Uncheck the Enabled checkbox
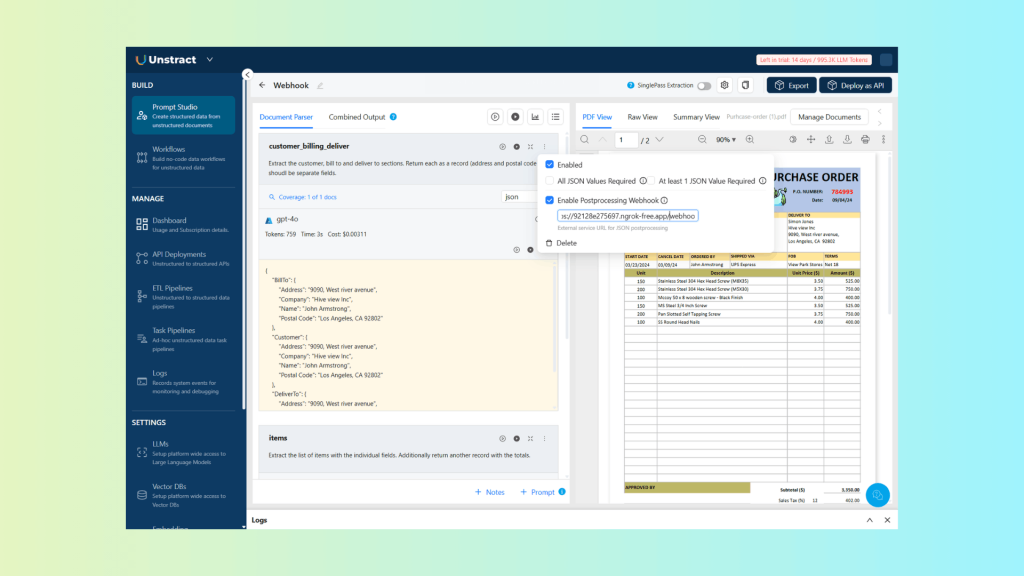Image resolution: width=1024 pixels, height=576 pixels. coord(550,164)
